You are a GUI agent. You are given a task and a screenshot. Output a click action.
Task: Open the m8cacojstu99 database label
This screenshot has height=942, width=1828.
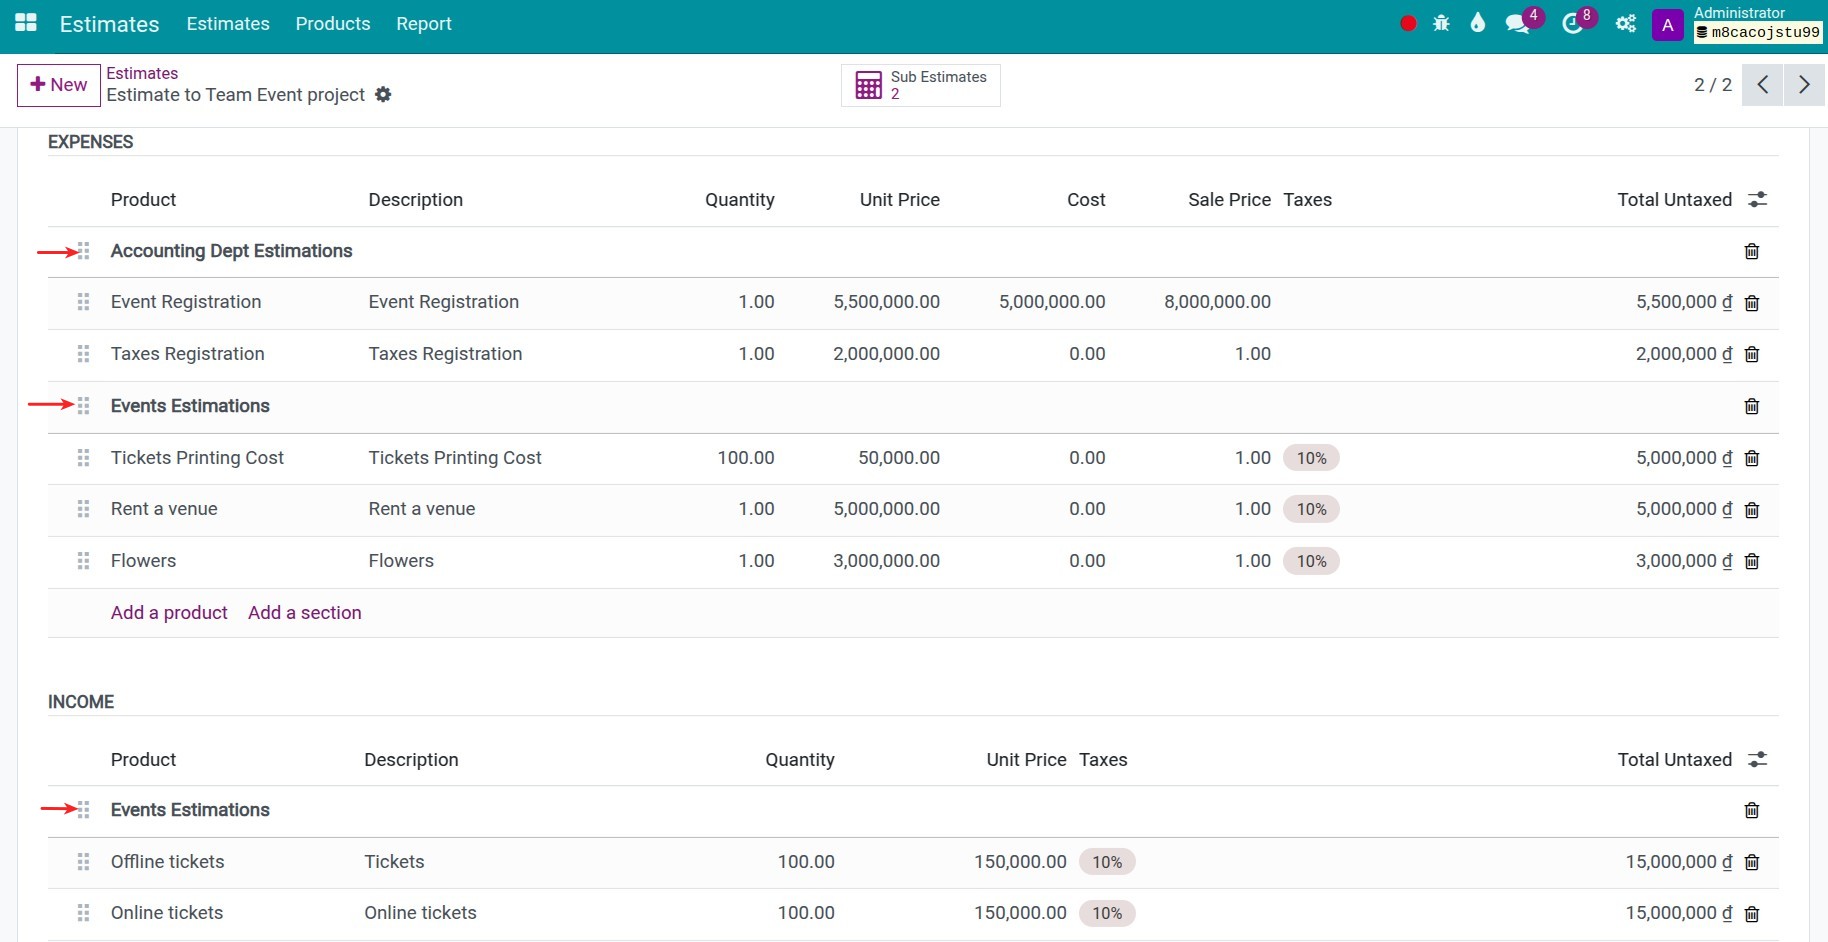coord(1758,32)
